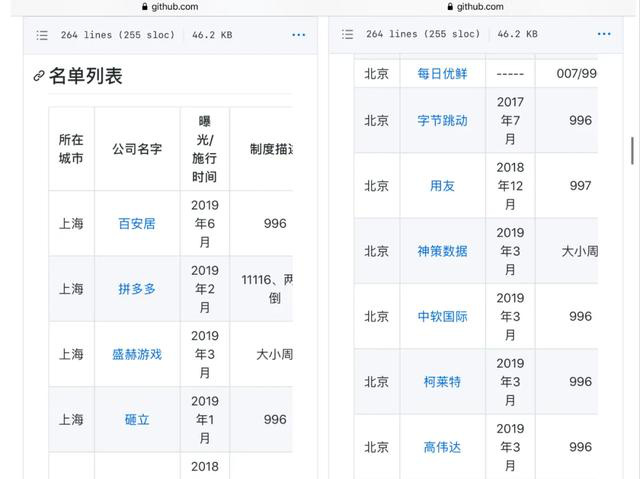Click the github.com address in the left pane
Screen dimensions: 640x479
(x=176, y=7)
